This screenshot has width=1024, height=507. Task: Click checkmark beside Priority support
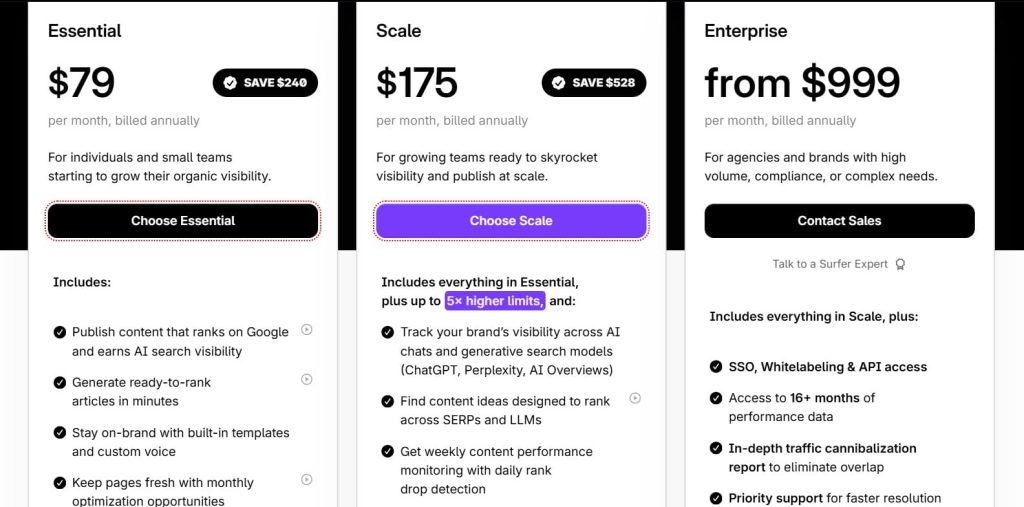(716, 498)
